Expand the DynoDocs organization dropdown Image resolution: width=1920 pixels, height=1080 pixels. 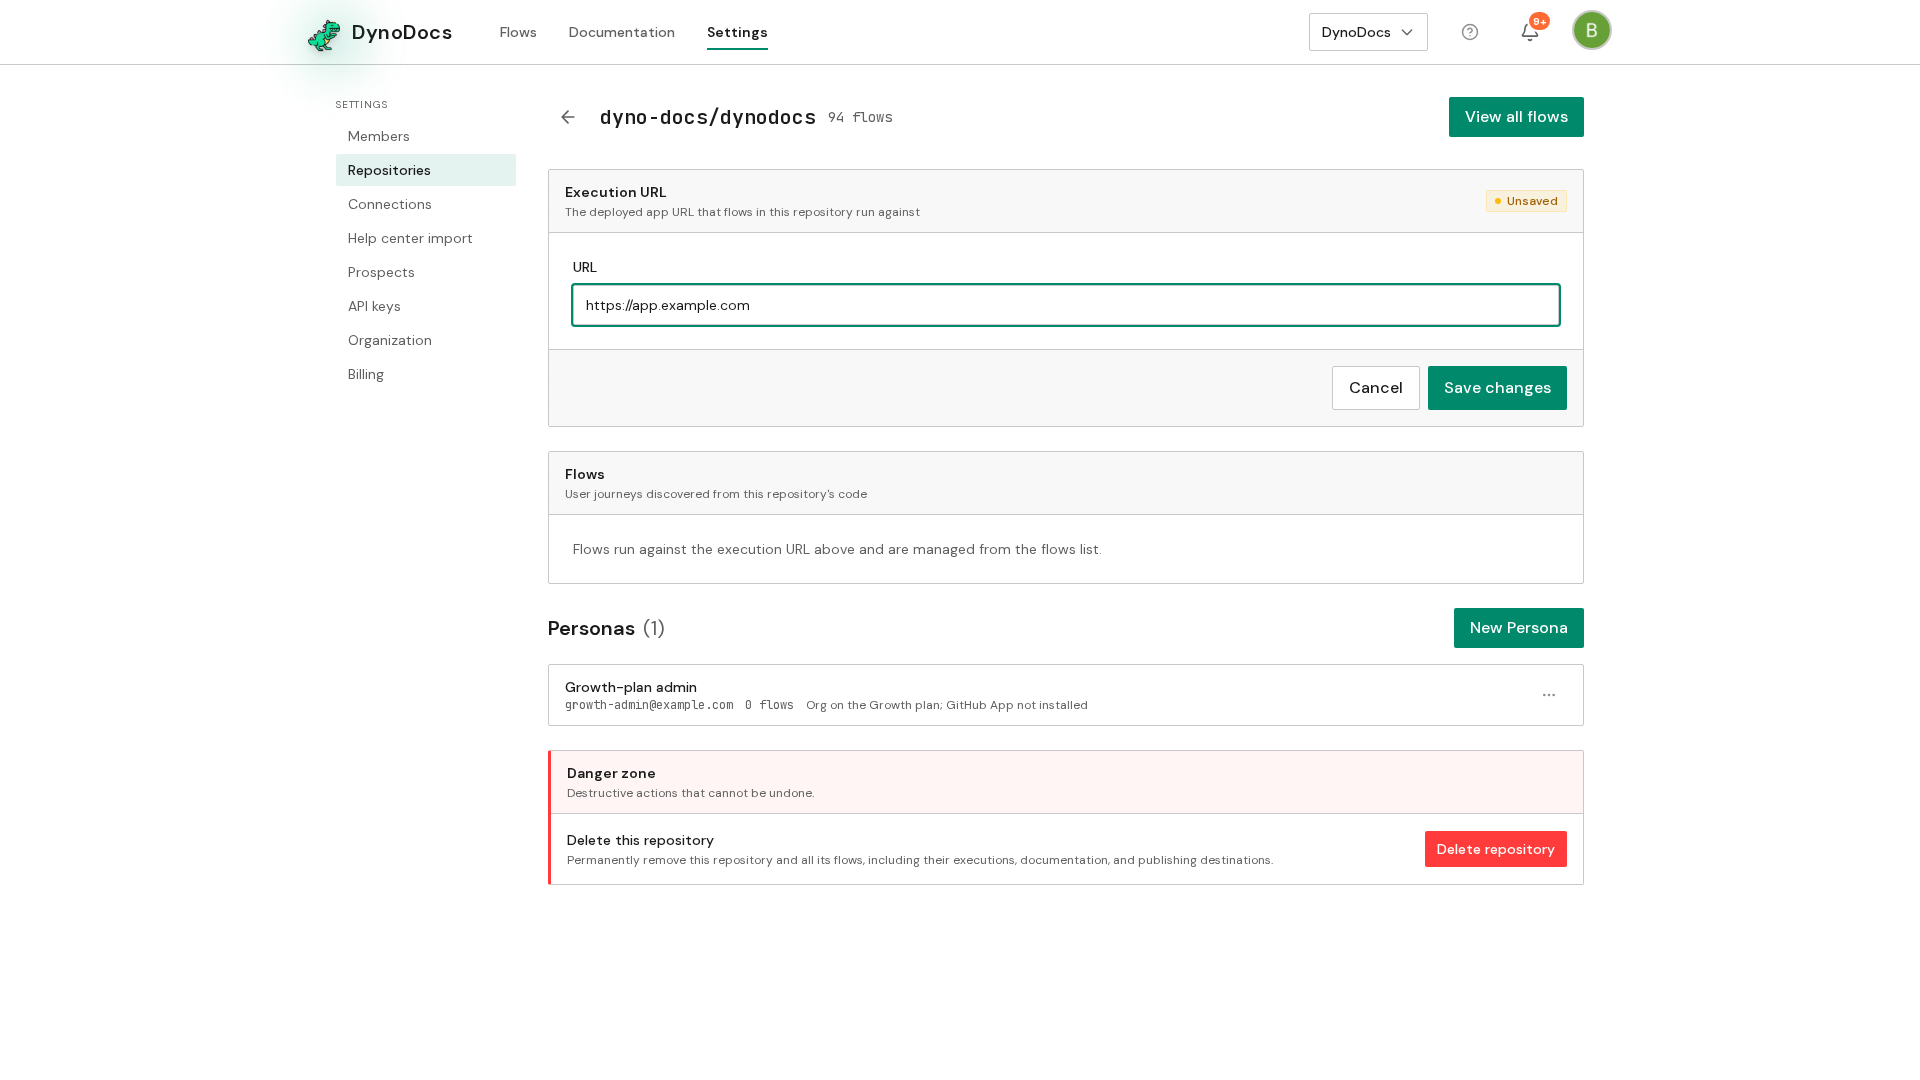click(x=1368, y=32)
